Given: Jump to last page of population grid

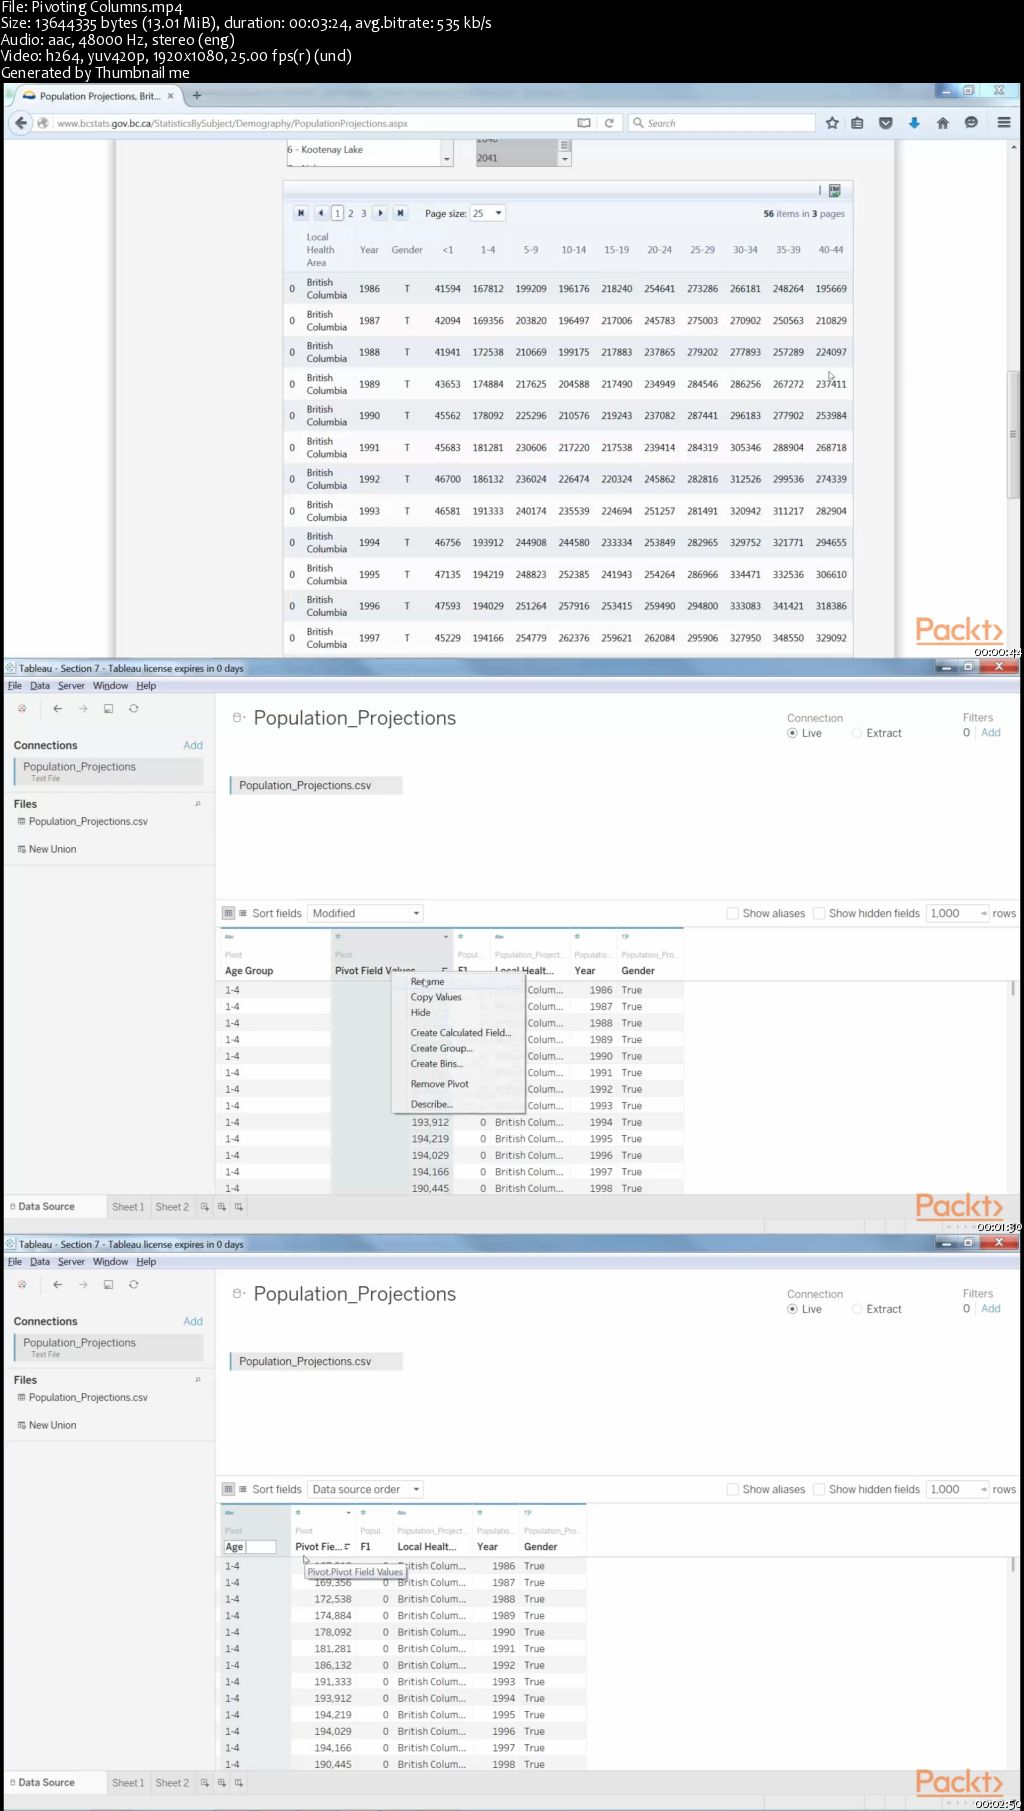Looking at the screenshot, I should pyautogui.click(x=400, y=213).
